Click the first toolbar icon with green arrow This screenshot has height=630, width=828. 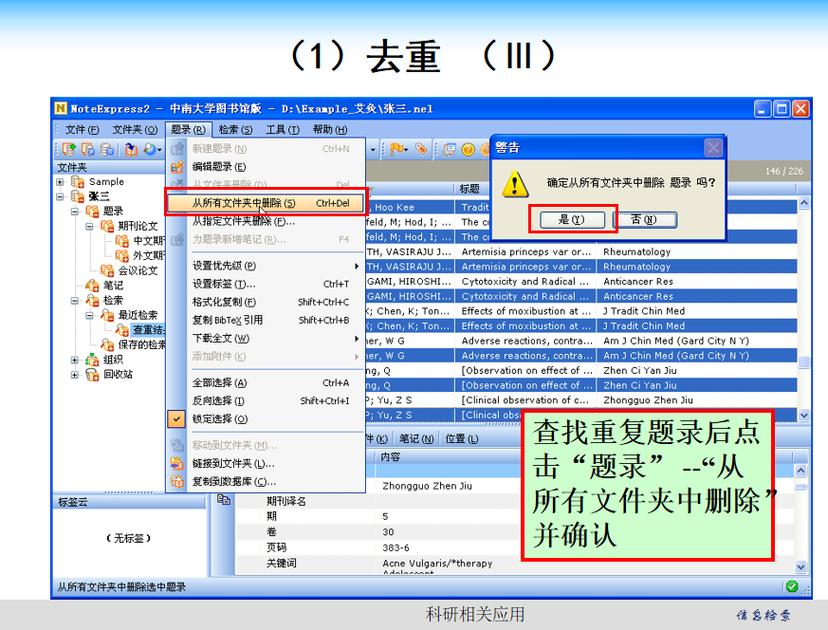pyautogui.click(x=70, y=149)
